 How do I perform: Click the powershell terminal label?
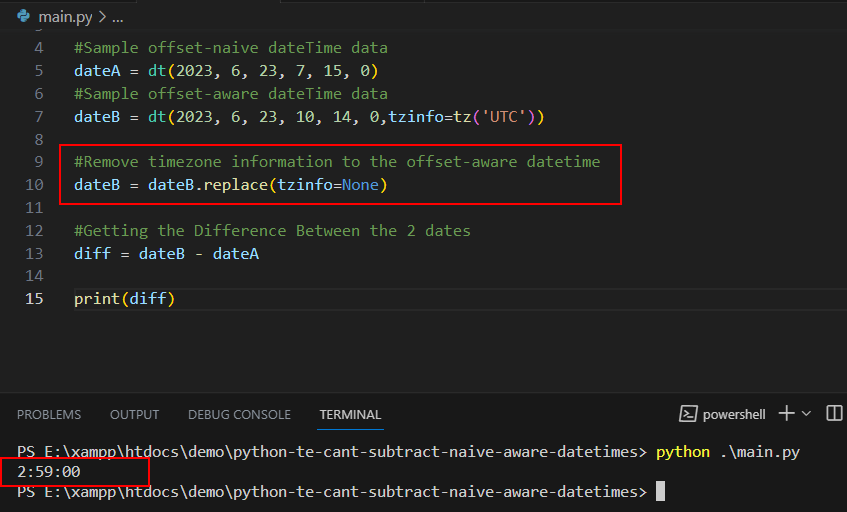click(x=734, y=414)
